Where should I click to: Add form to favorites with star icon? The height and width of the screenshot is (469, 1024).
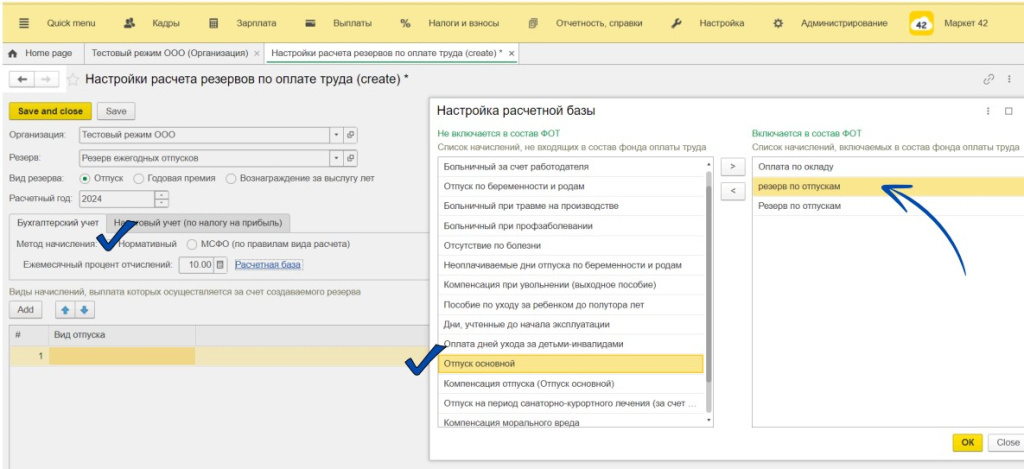pos(73,79)
